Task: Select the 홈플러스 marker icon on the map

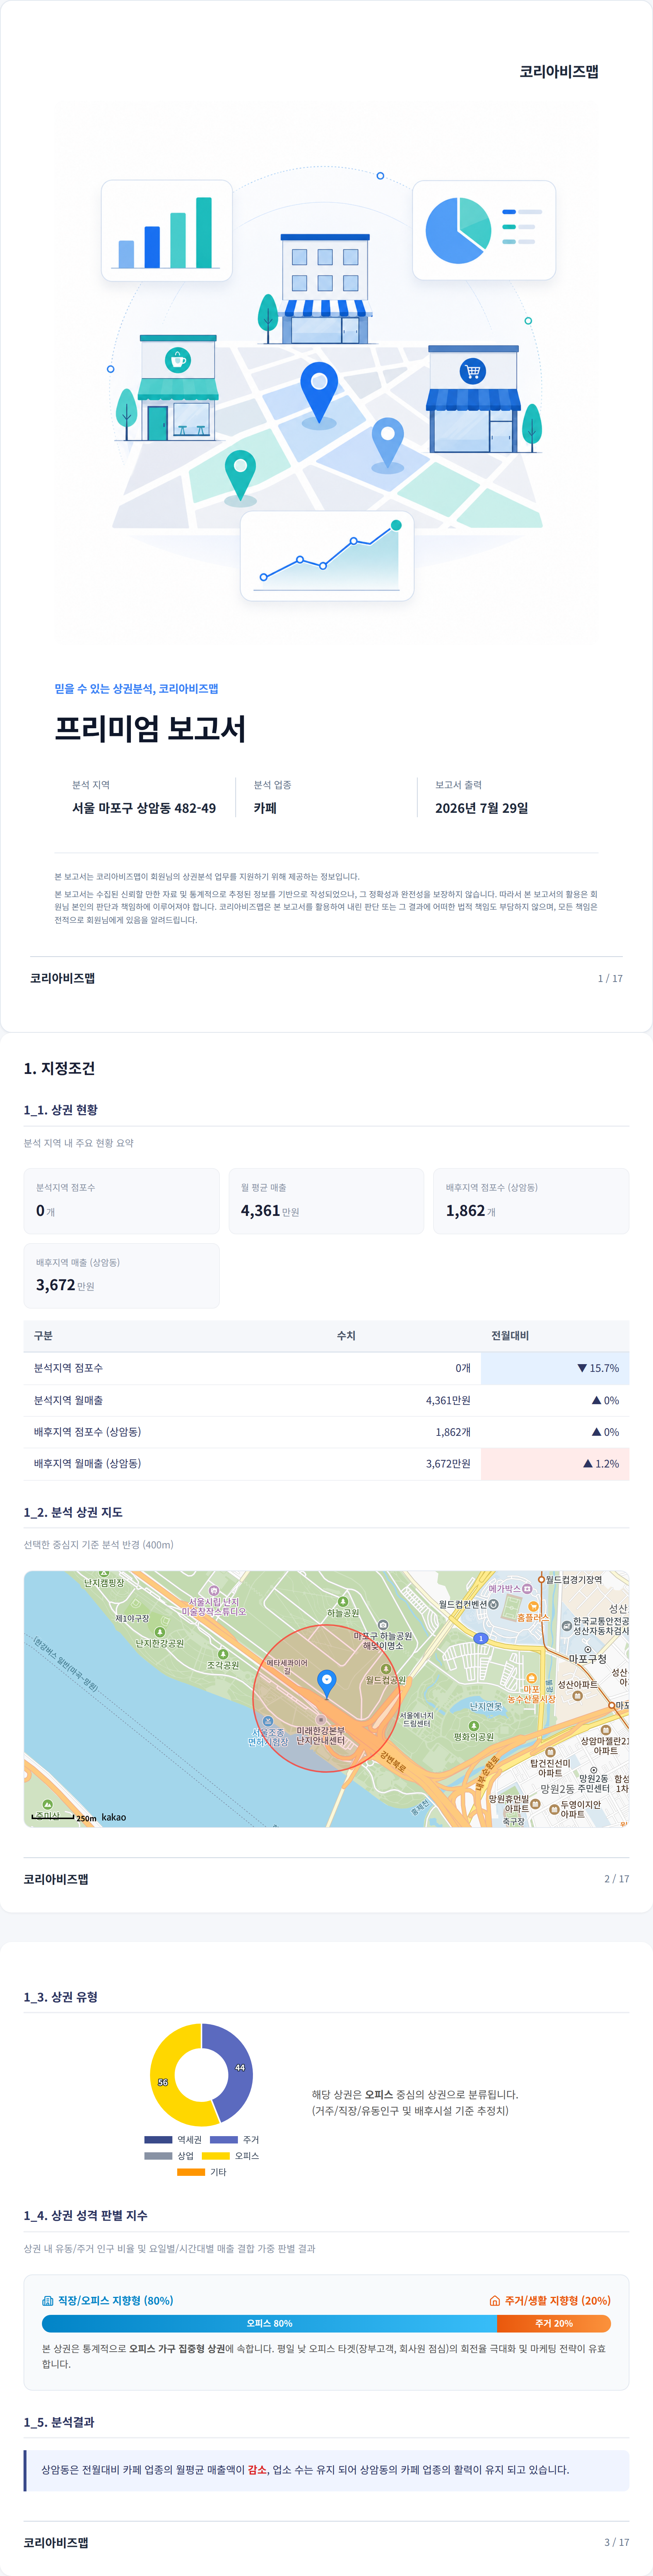Action: (x=533, y=1606)
